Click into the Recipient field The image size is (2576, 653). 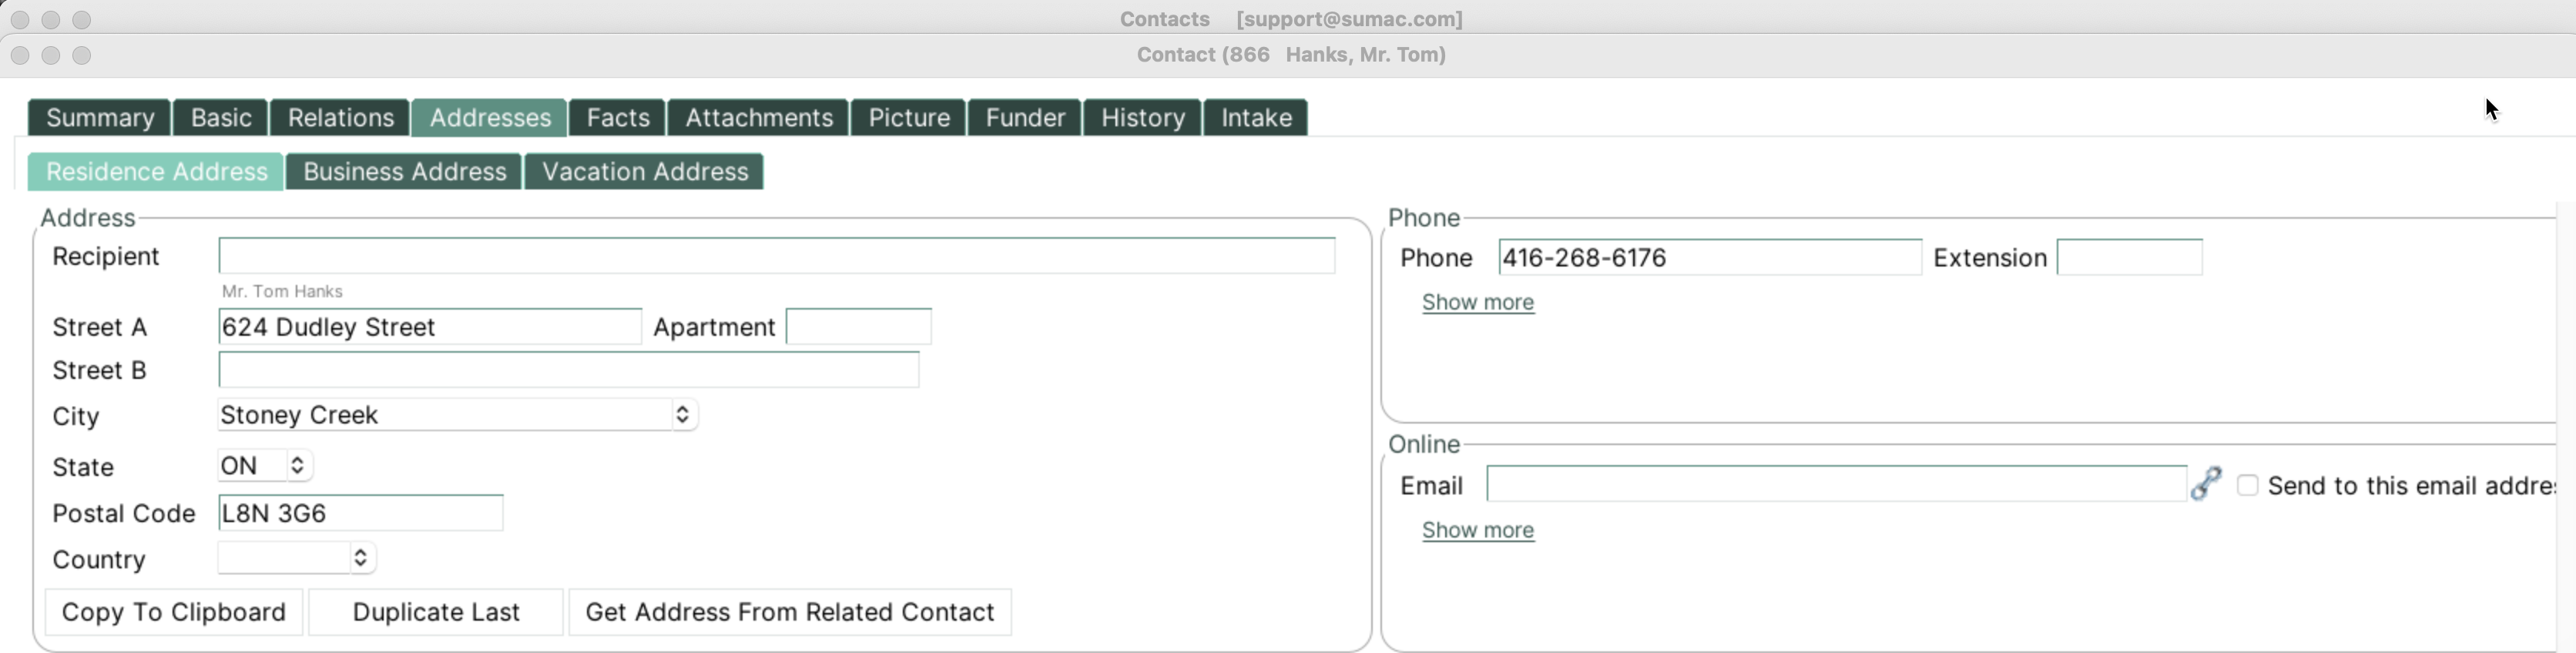click(777, 256)
